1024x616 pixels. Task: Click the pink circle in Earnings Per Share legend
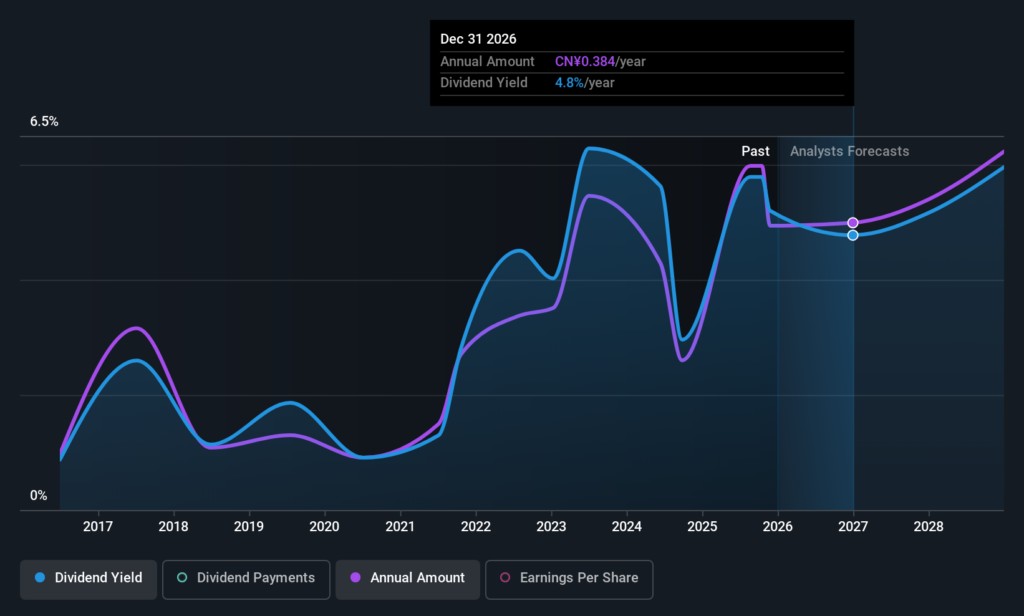tap(505, 578)
